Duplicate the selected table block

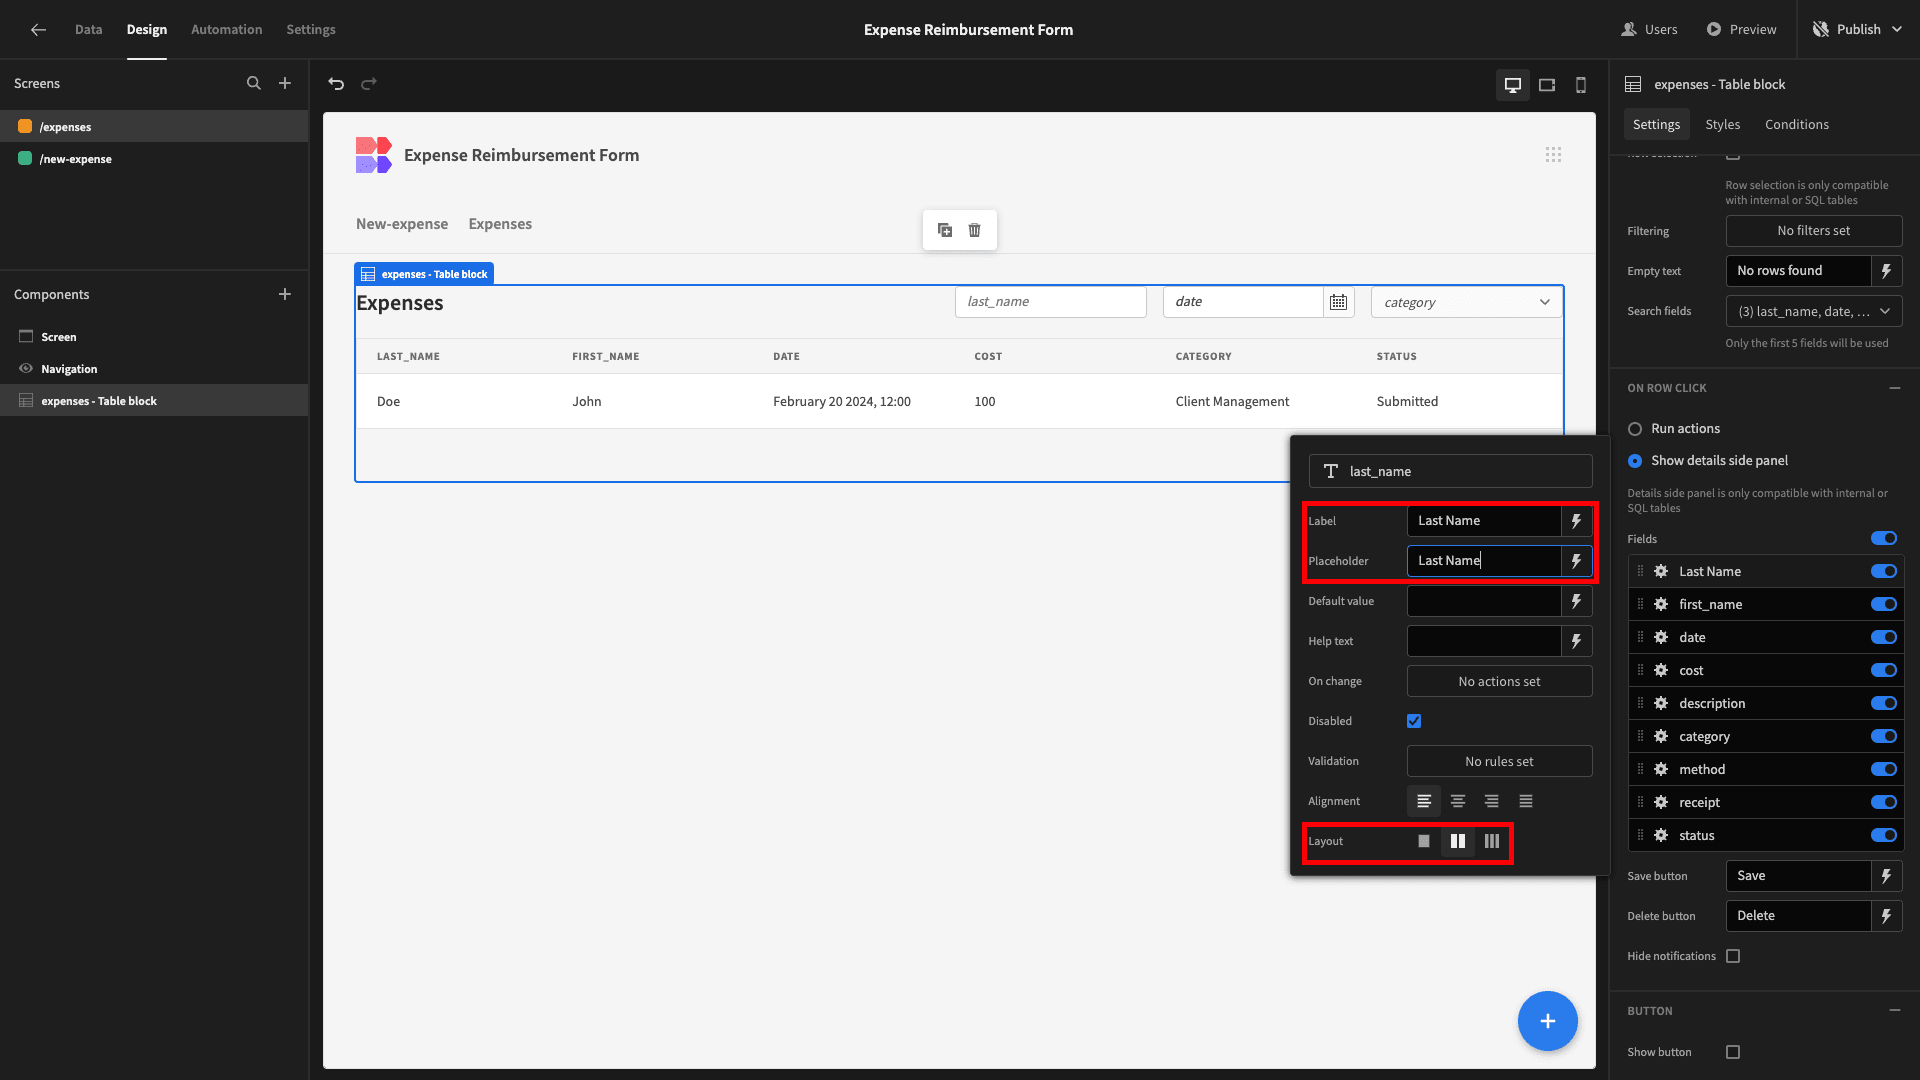(945, 230)
